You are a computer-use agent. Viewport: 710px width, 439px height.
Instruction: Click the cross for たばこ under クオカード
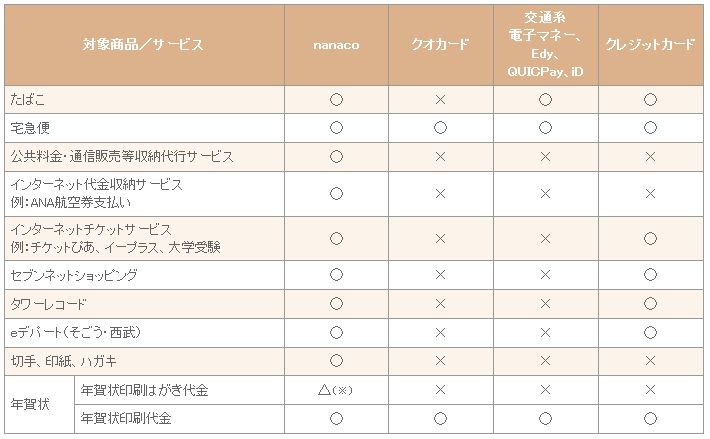[440, 99]
